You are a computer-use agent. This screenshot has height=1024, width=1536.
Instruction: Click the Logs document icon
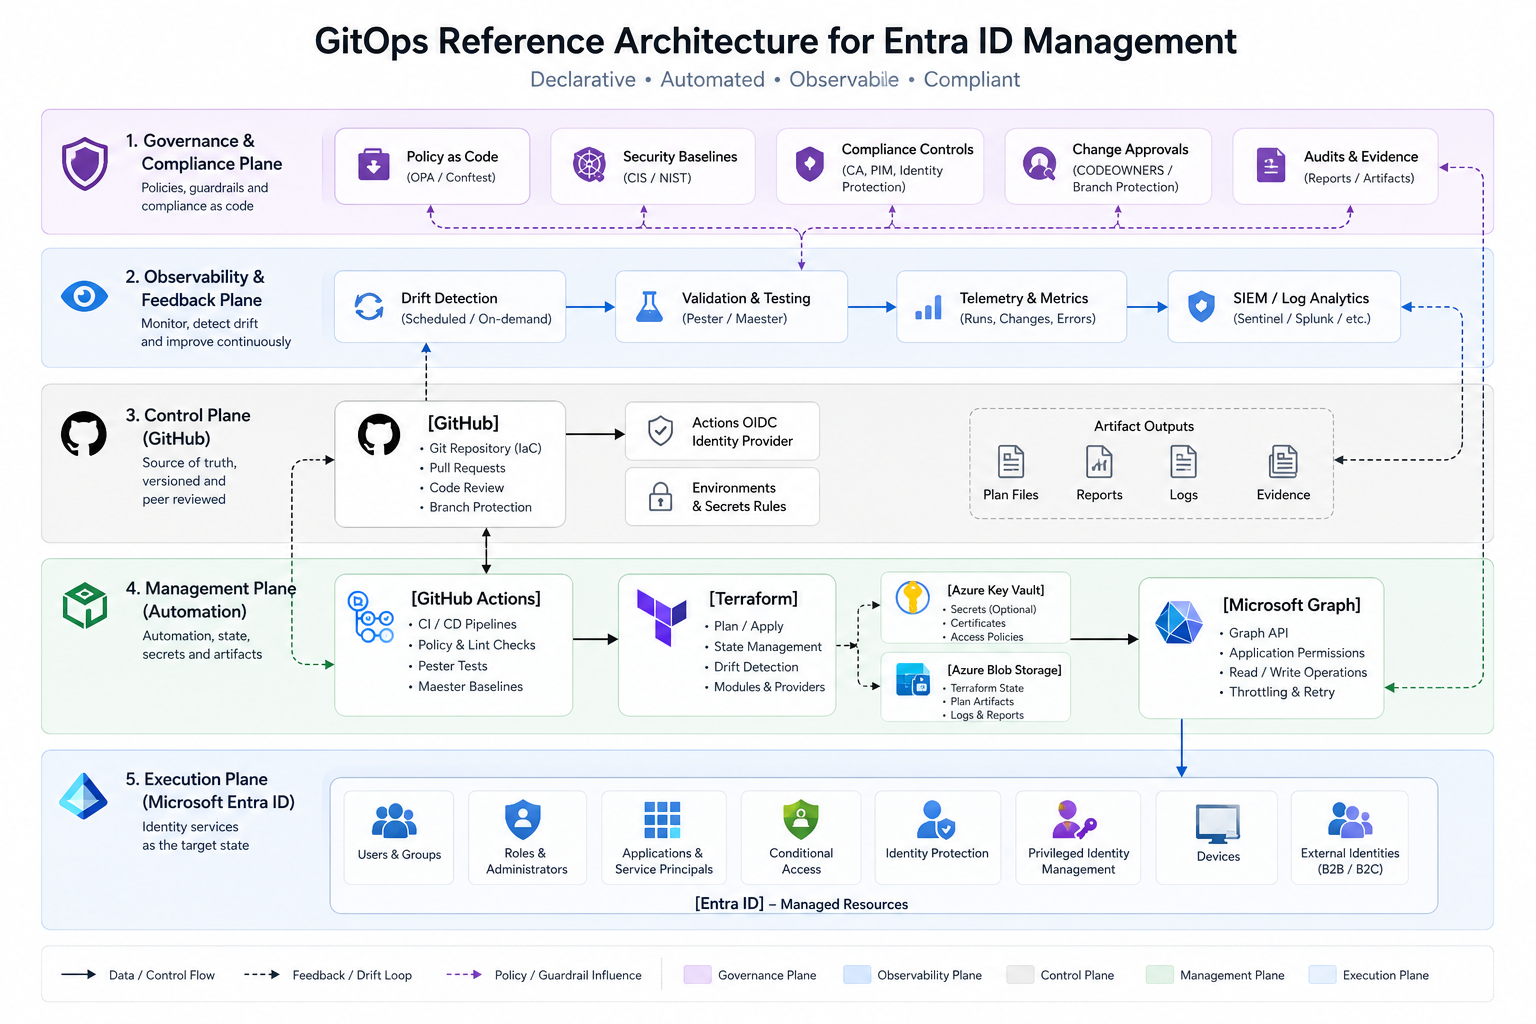(x=1183, y=462)
